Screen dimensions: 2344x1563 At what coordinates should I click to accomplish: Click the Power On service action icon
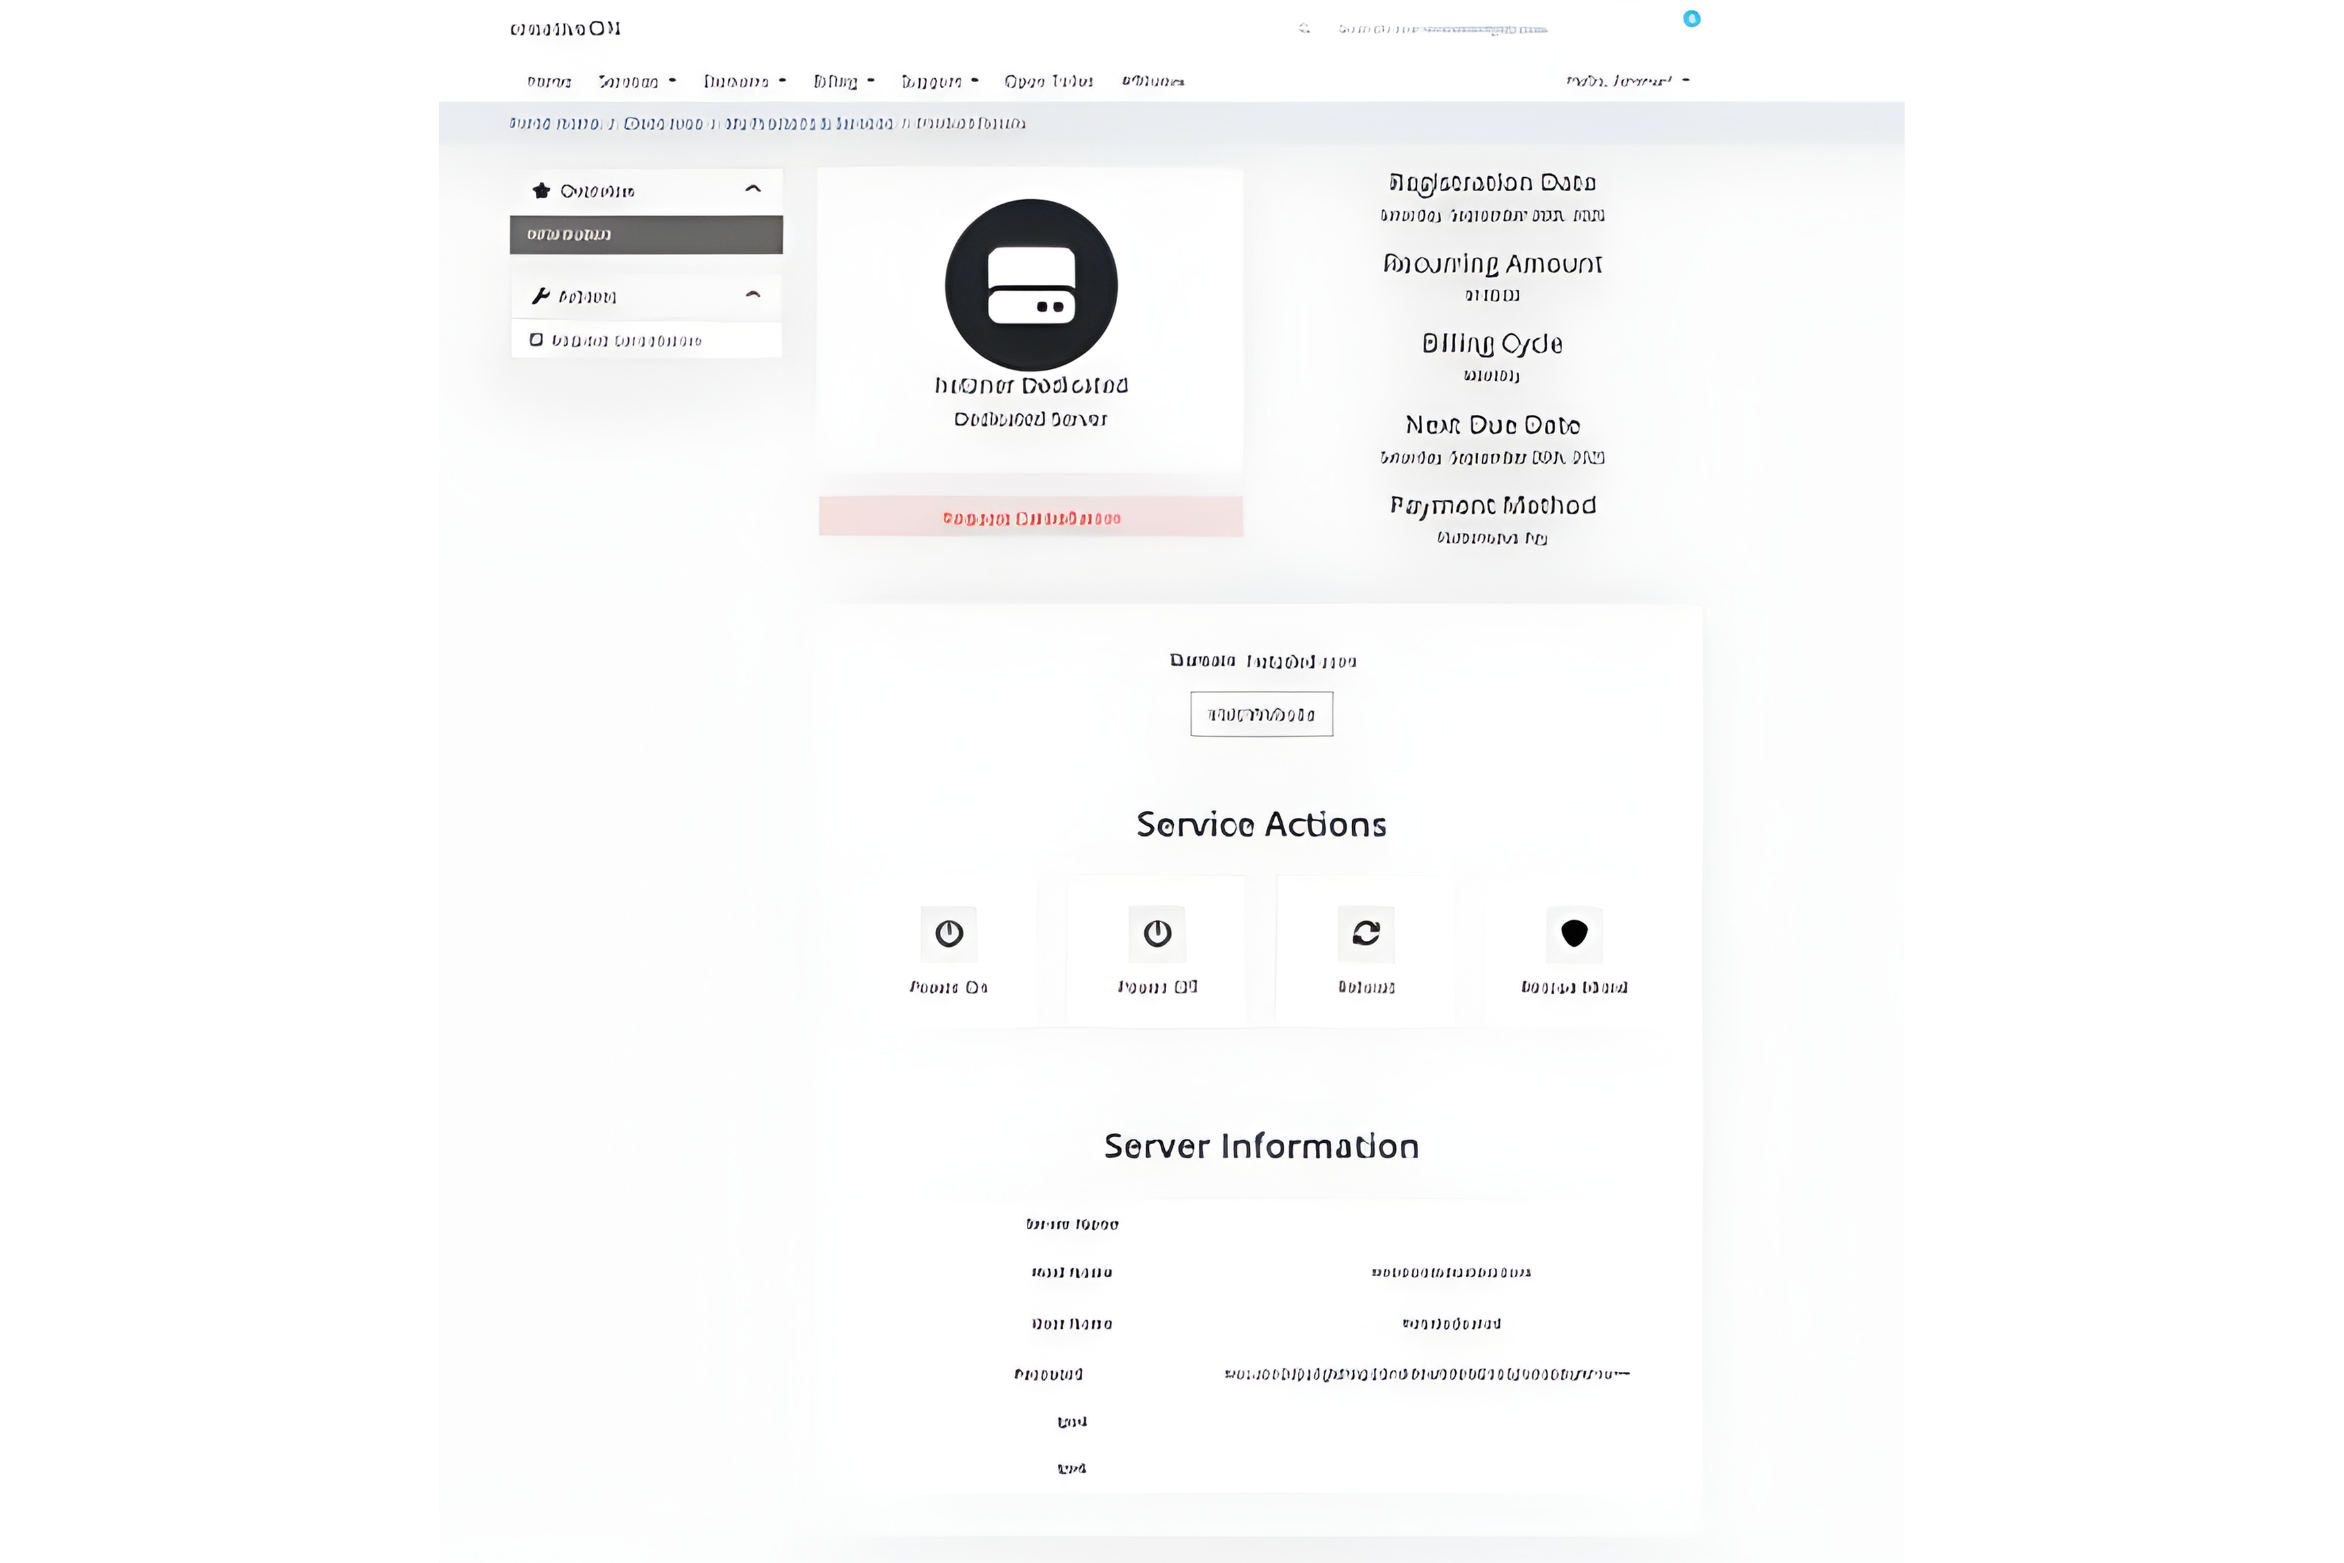[x=948, y=933]
